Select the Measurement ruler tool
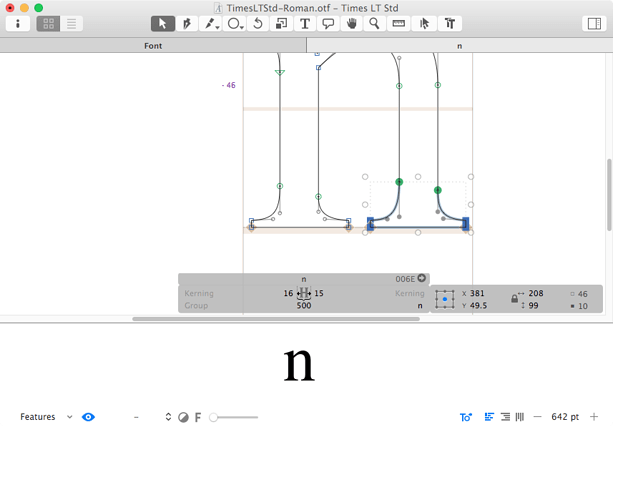The width and height of the screenshot is (623, 500). (x=398, y=23)
